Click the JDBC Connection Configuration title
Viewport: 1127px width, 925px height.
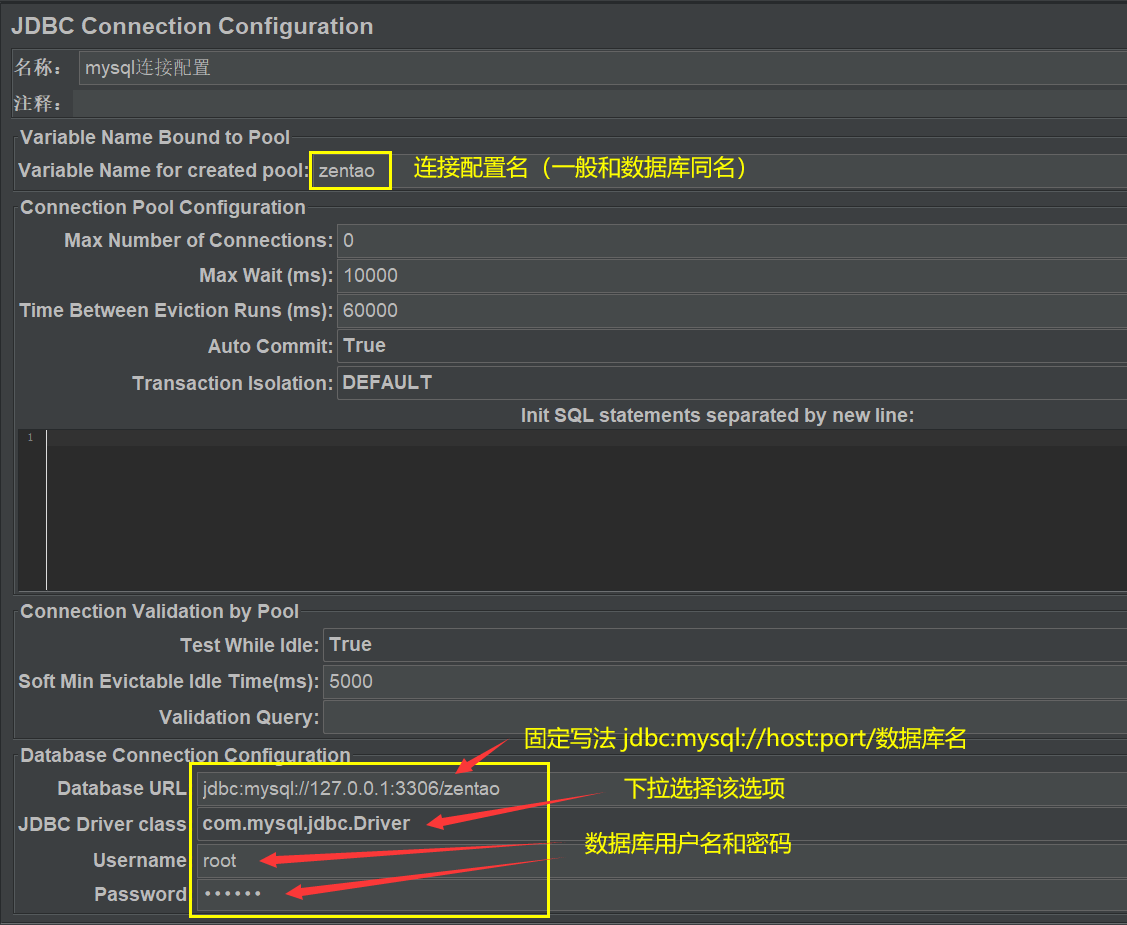pyautogui.click(x=192, y=26)
